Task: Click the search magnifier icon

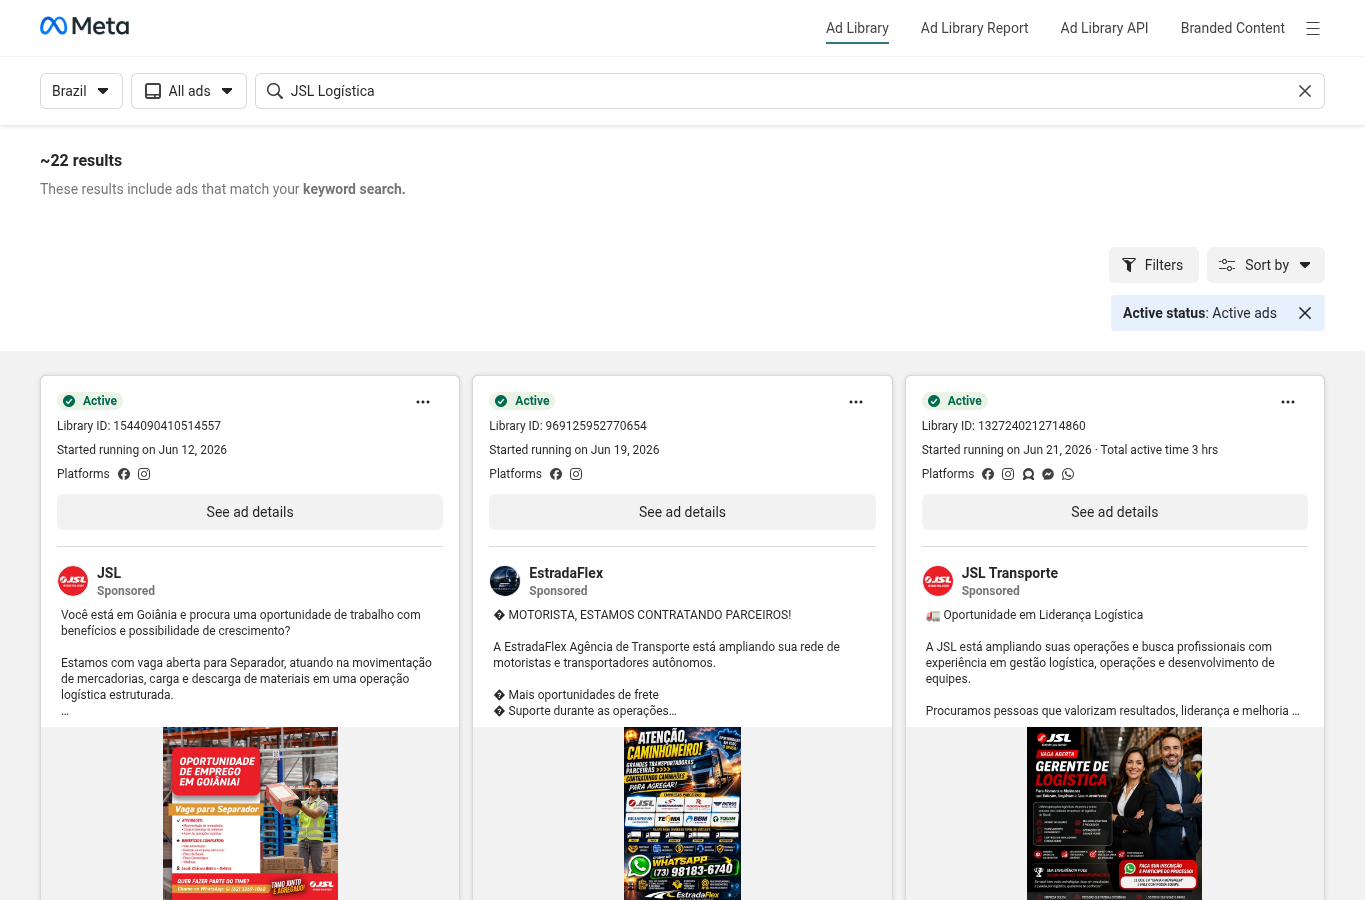Action: point(274,91)
